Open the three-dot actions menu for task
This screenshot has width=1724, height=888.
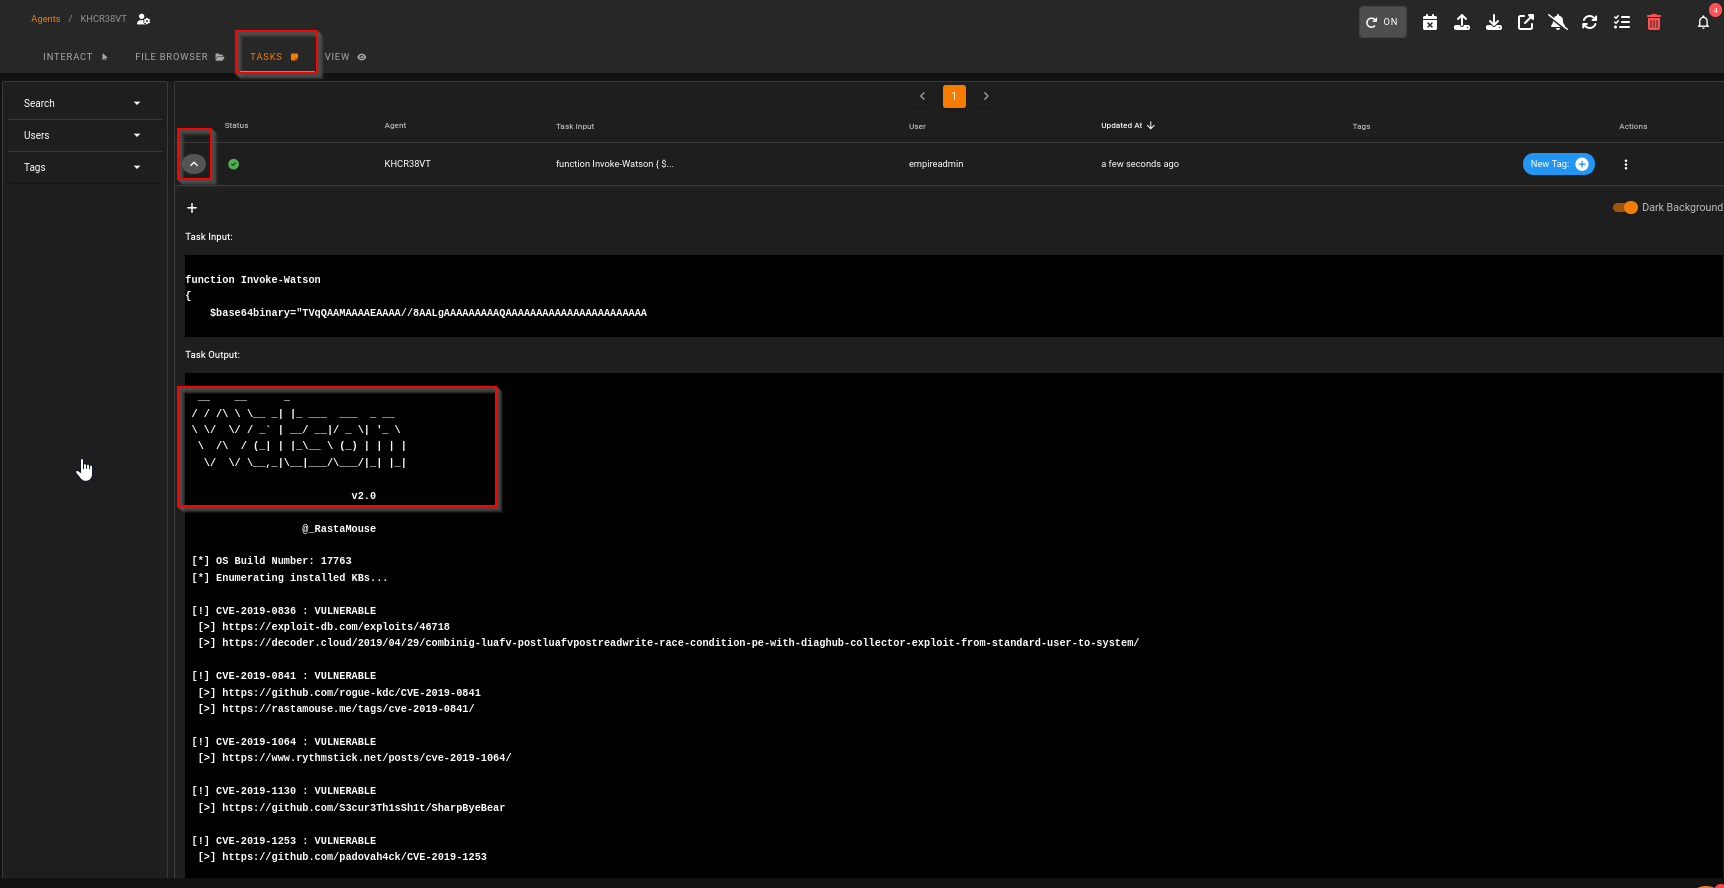pyautogui.click(x=1626, y=164)
